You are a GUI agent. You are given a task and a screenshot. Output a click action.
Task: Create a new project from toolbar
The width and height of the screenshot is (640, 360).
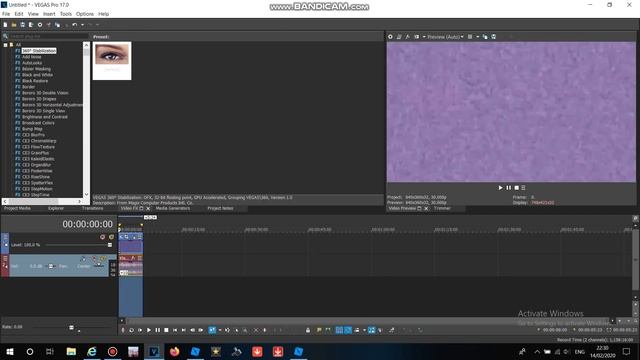[5, 25]
